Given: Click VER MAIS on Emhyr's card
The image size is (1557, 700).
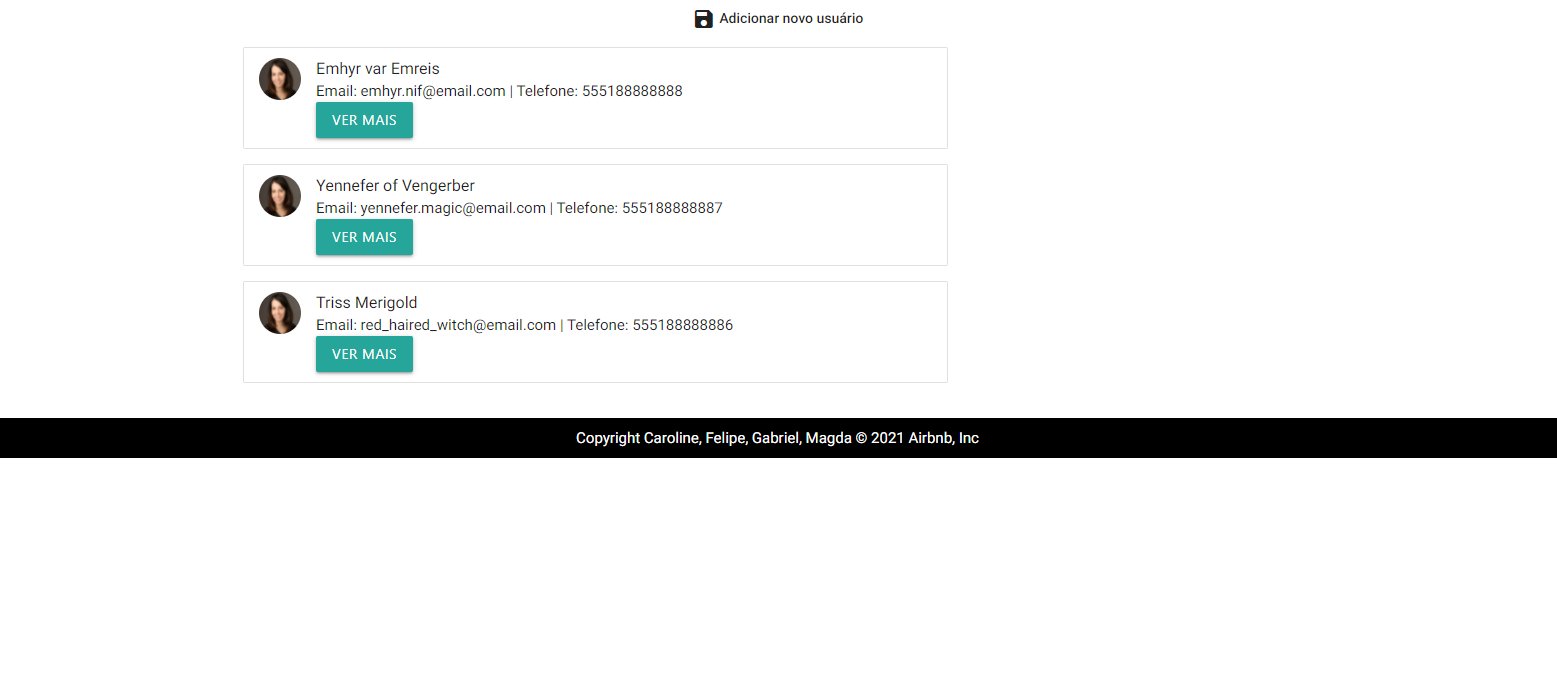Looking at the screenshot, I should (364, 119).
